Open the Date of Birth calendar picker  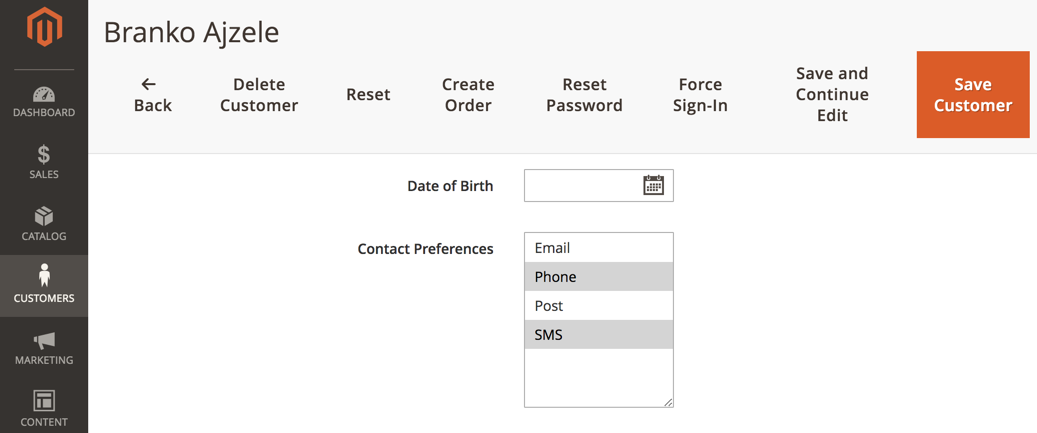coord(653,185)
